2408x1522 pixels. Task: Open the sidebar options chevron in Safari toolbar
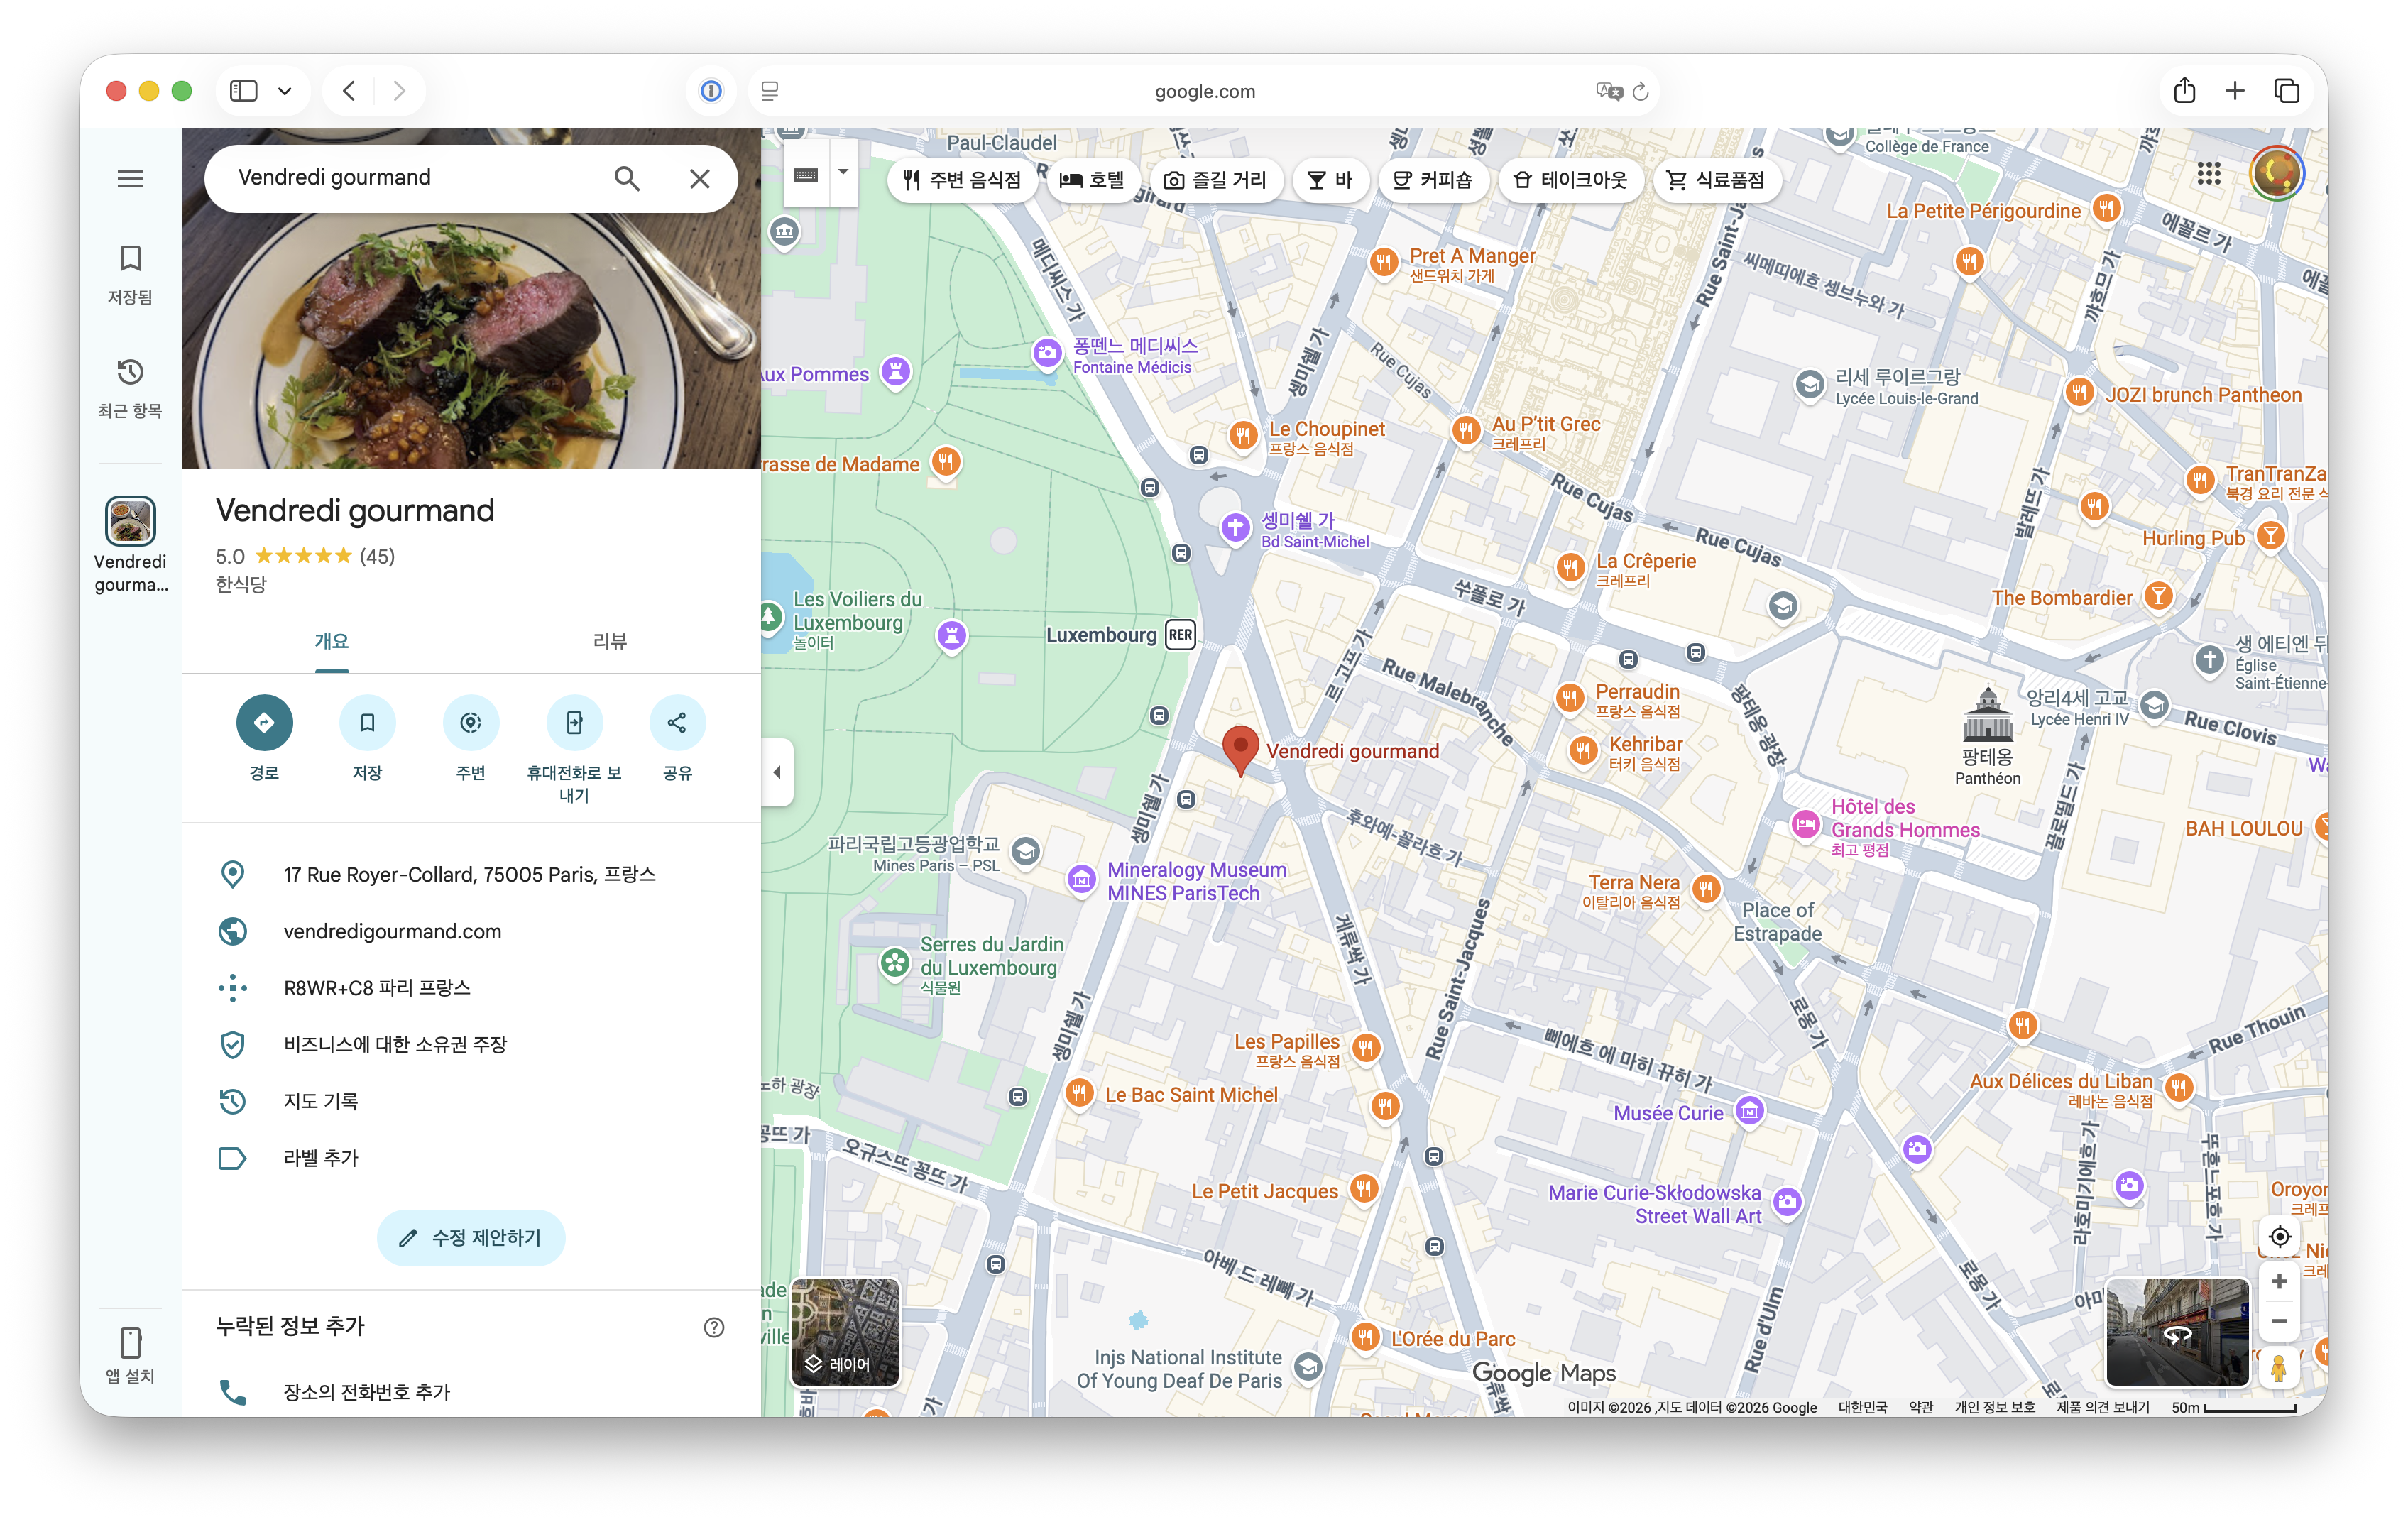(x=285, y=91)
